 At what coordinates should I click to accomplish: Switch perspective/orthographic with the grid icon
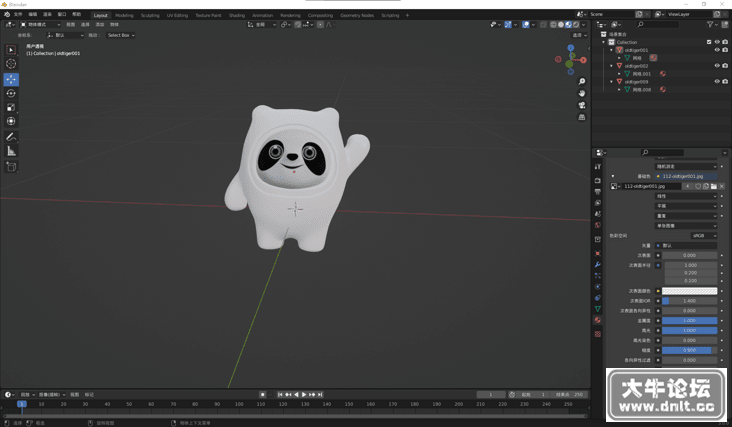582,117
